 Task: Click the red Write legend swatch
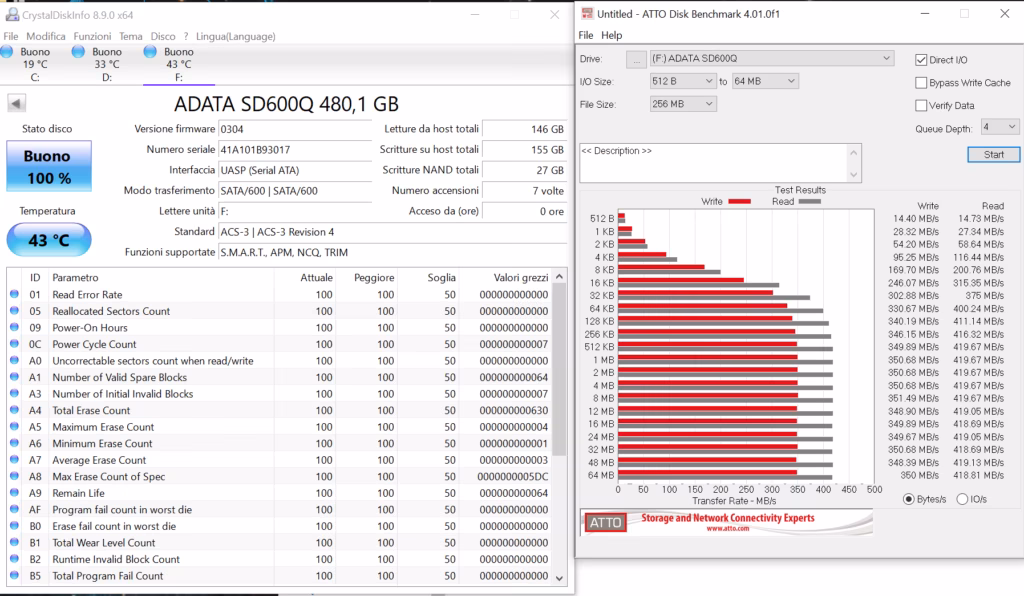(739, 201)
